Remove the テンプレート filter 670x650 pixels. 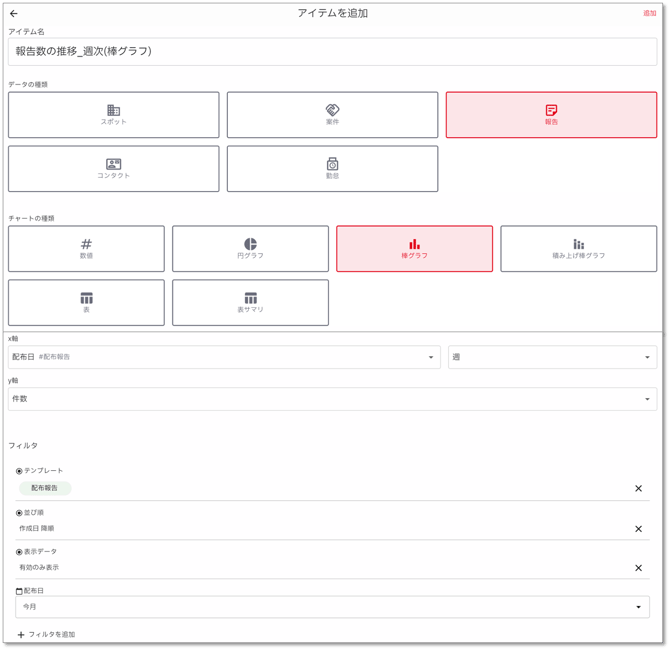pyautogui.click(x=638, y=488)
